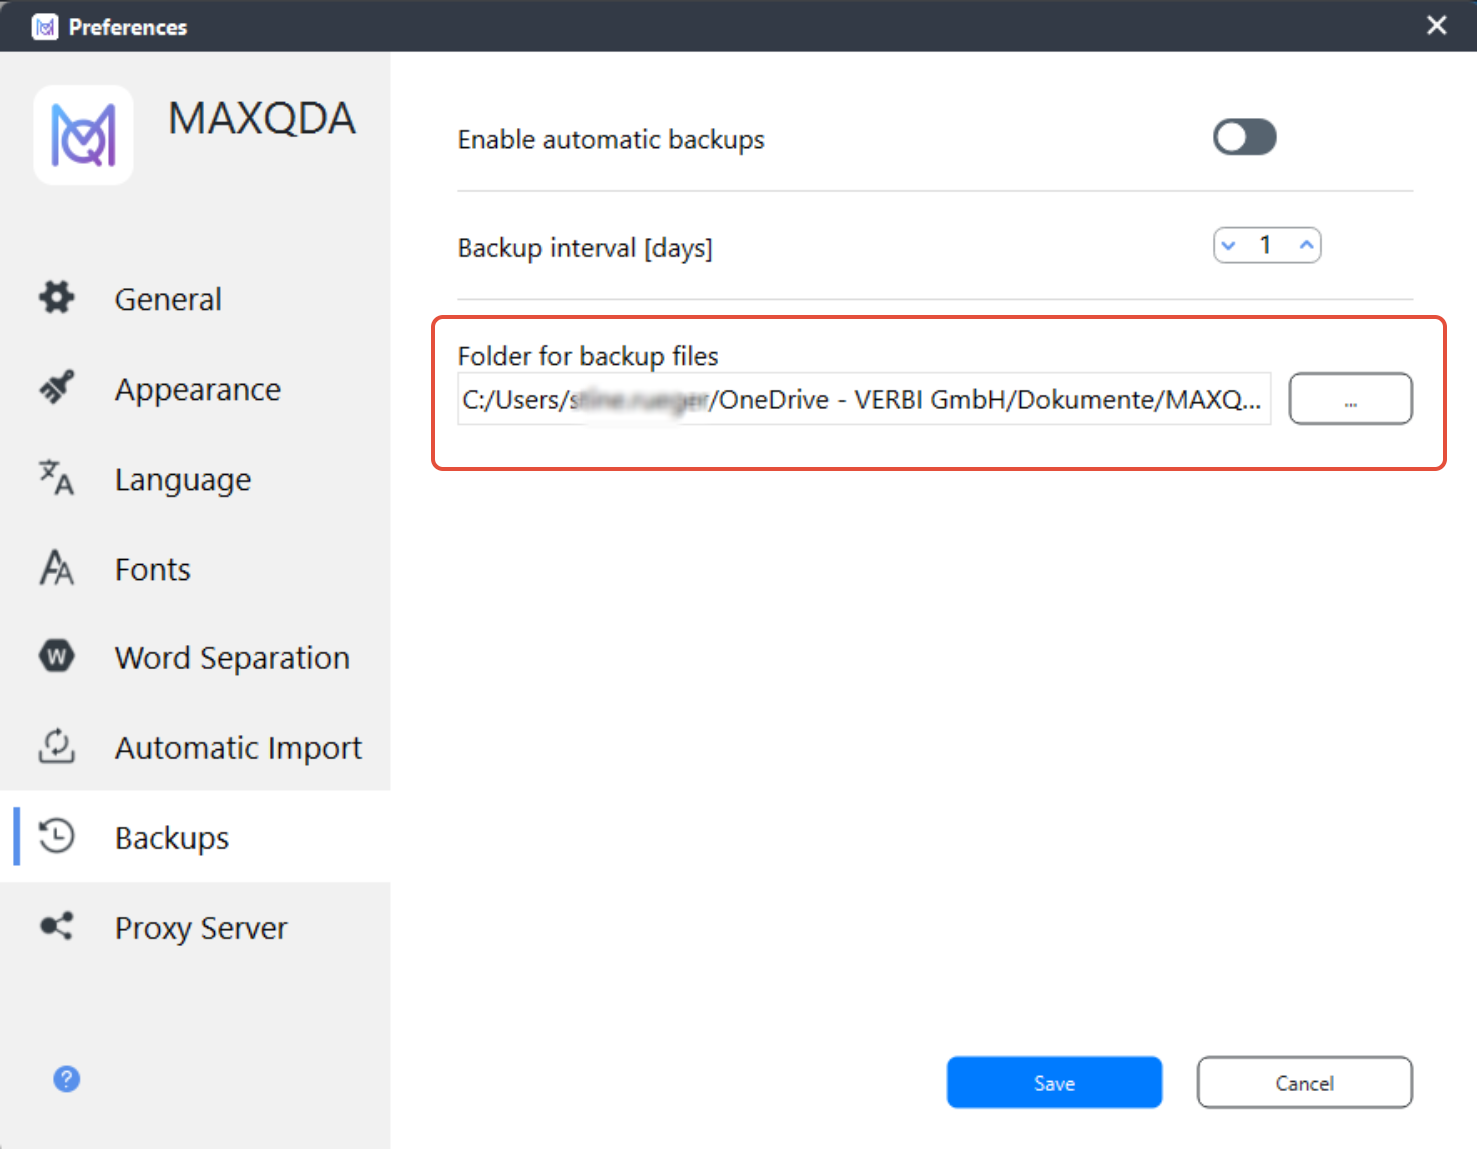This screenshot has width=1477, height=1149.
Task: Open help with the blue question mark
Action: [x=67, y=1079]
